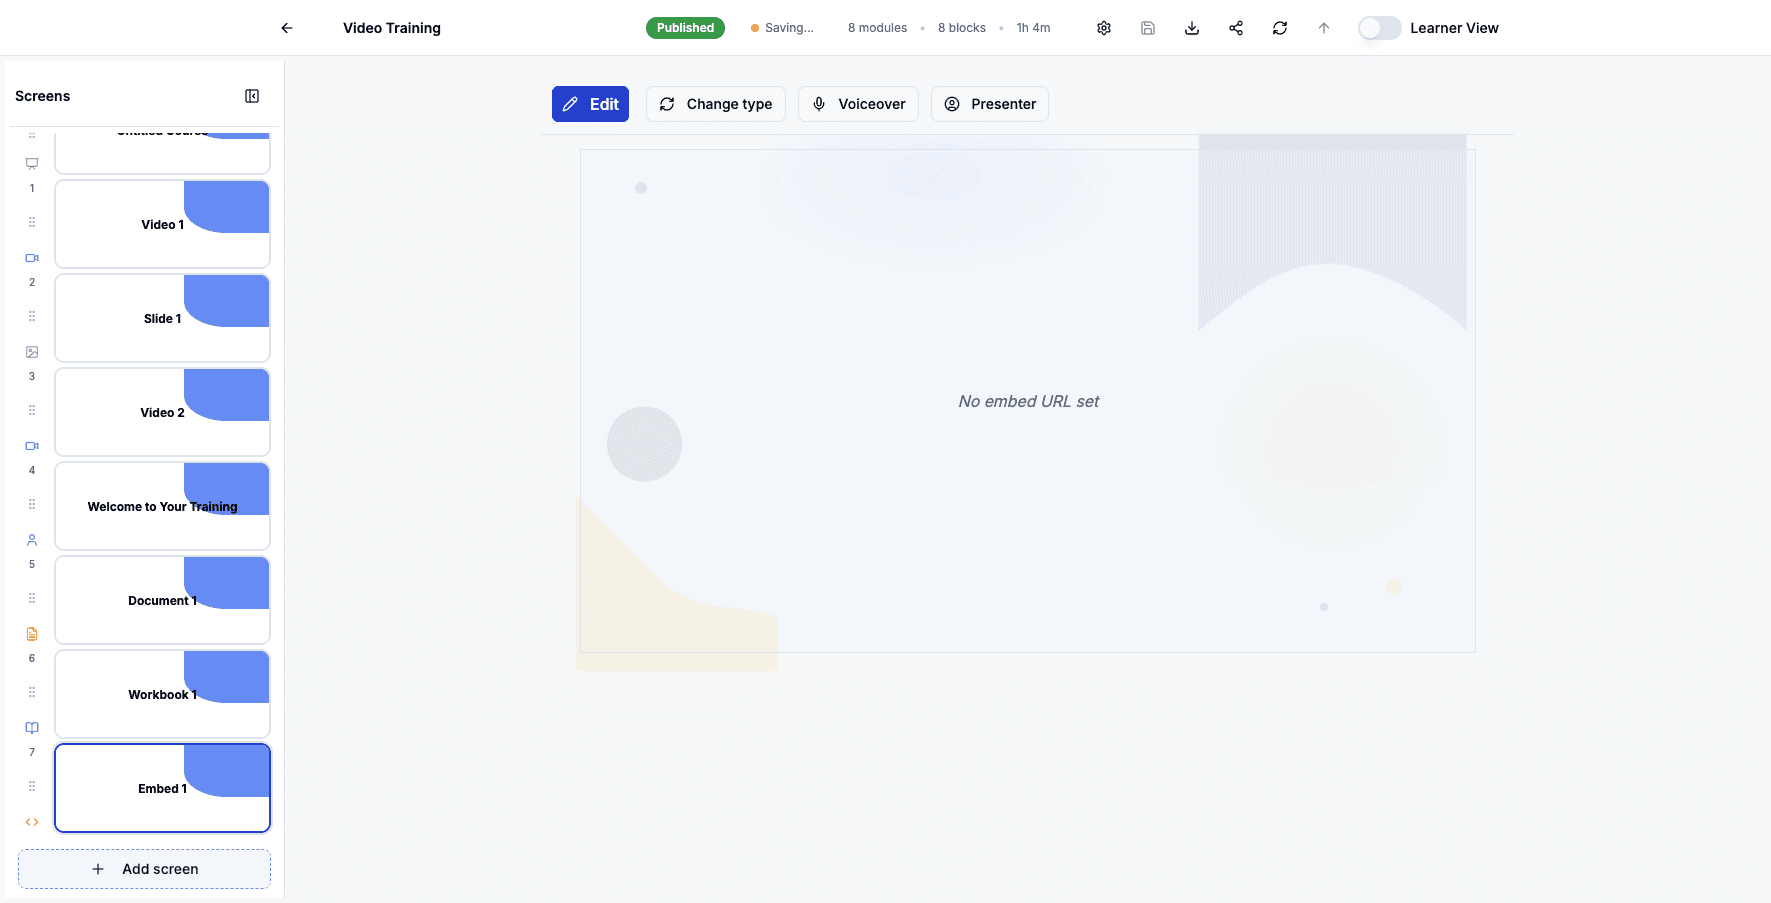The width and height of the screenshot is (1771, 903).
Task: Click presenter person icon for screen 5
Action: click(32, 540)
